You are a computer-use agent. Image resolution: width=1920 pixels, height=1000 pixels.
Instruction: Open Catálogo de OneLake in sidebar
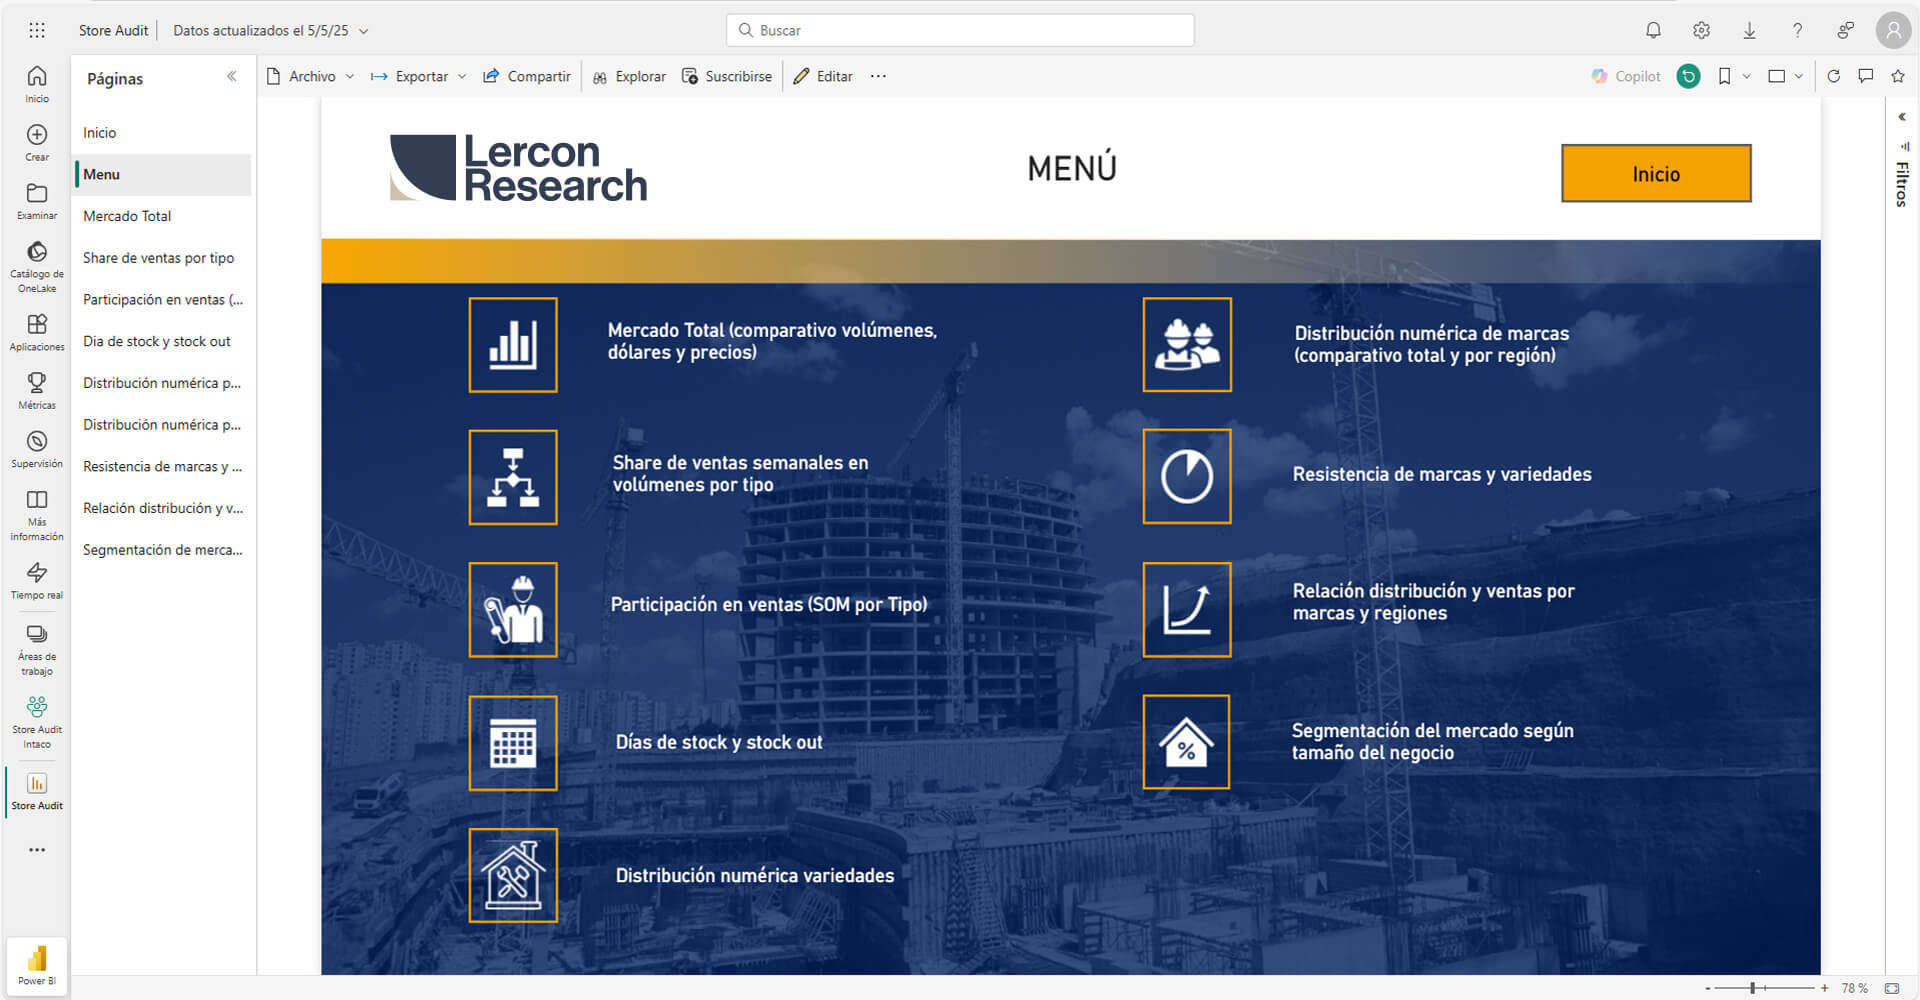pos(37,265)
